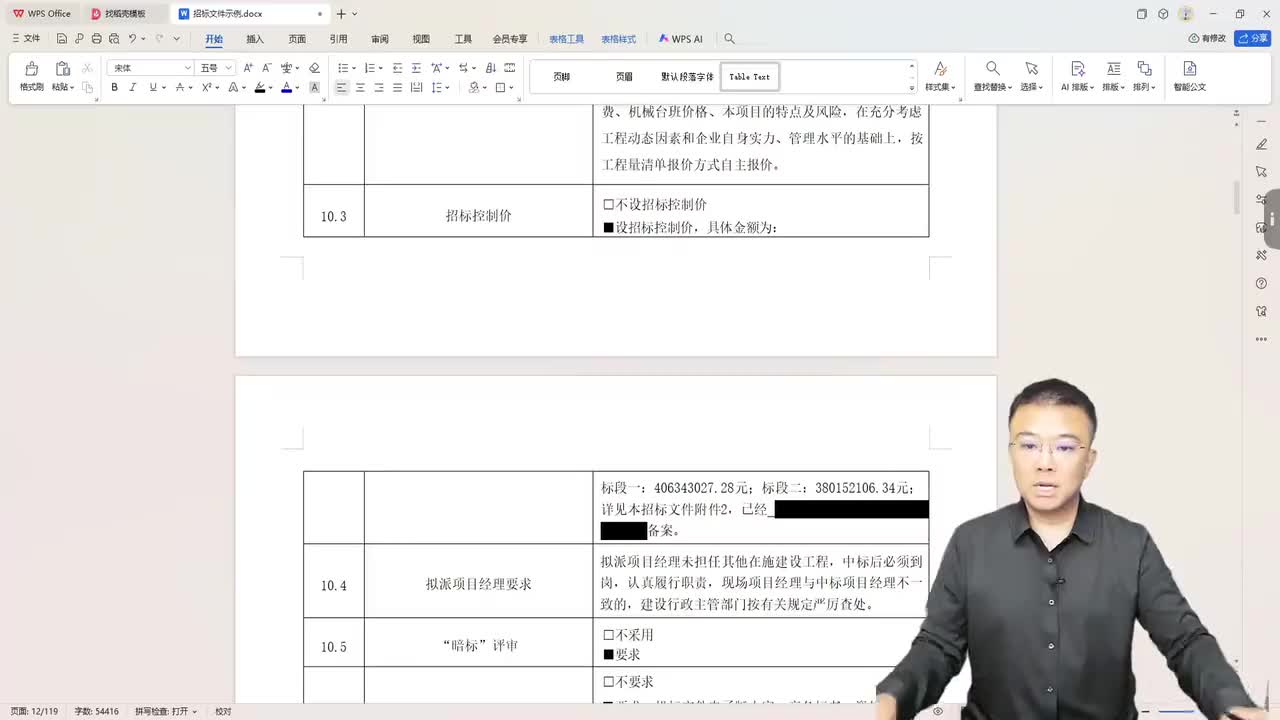1280x720 pixels.
Task: Decrease paragraph indent
Action: tap(397, 68)
